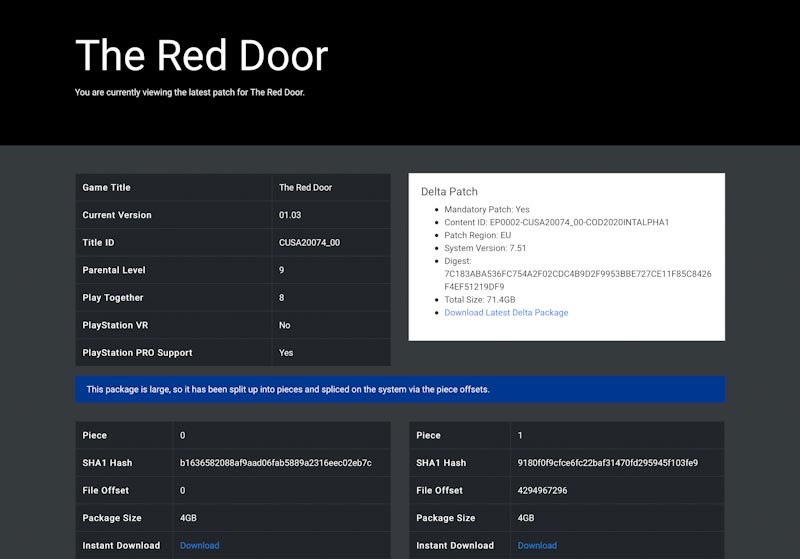Select Title ID value CUSA20074_00
Viewport: 800px width, 559px height.
tap(309, 242)
